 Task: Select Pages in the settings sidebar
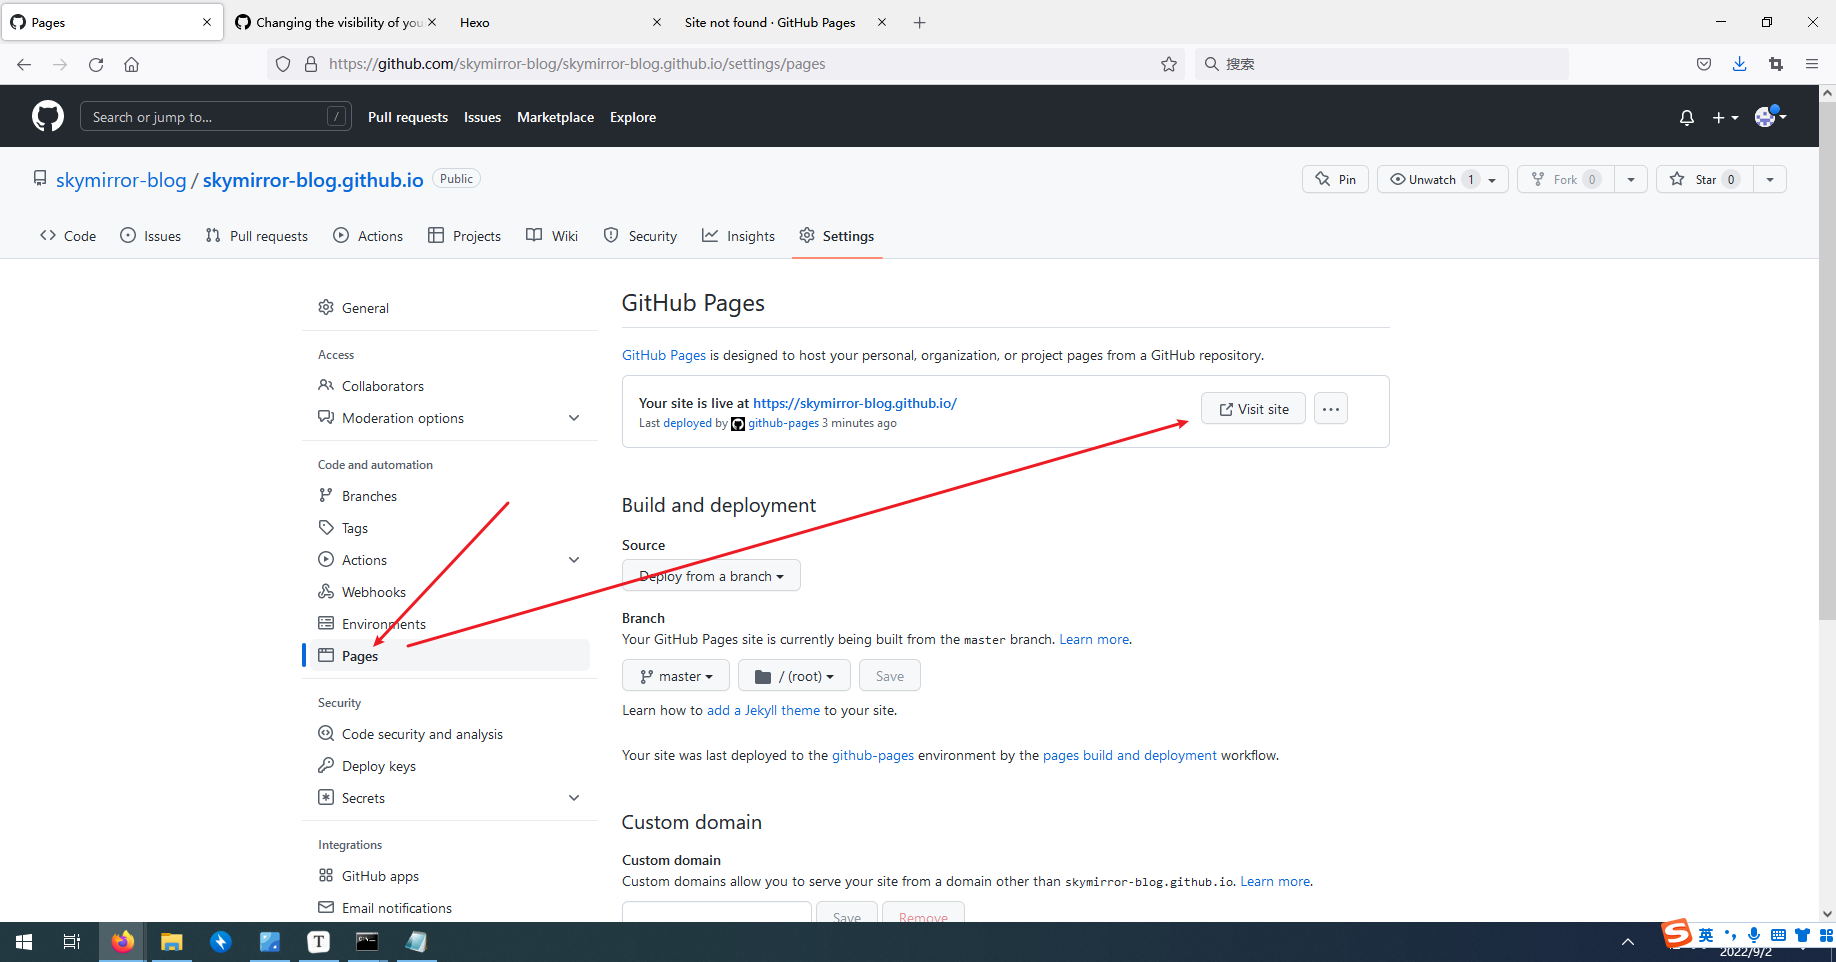[450, 656]
